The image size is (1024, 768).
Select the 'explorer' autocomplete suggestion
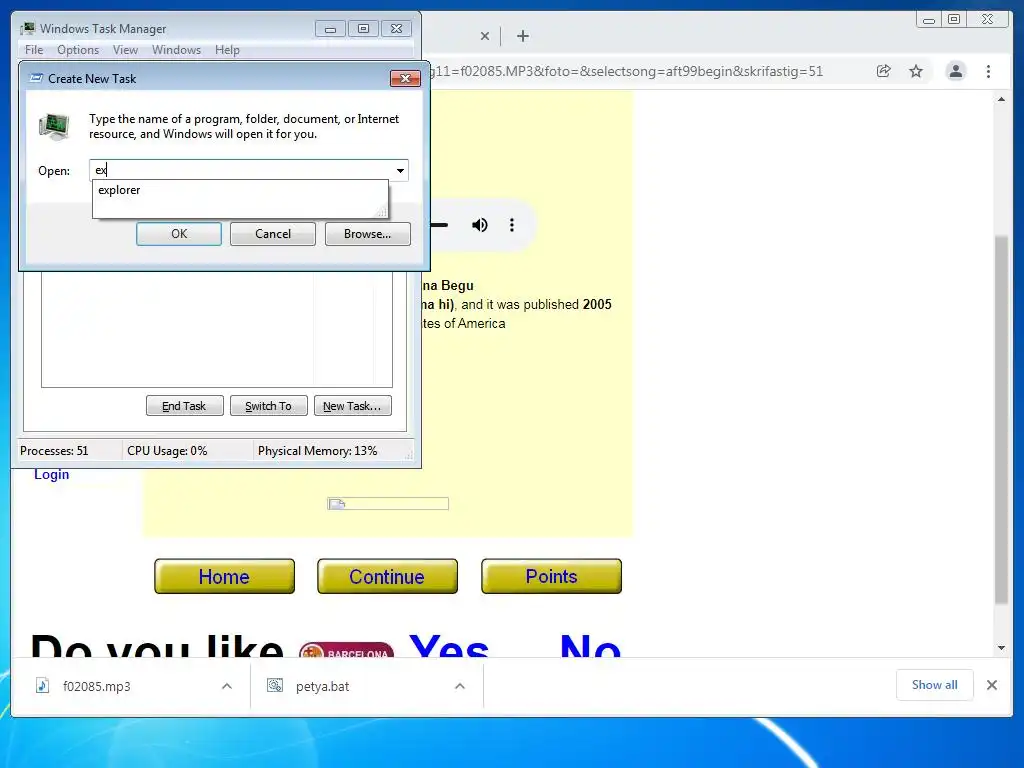click(240, 190)
